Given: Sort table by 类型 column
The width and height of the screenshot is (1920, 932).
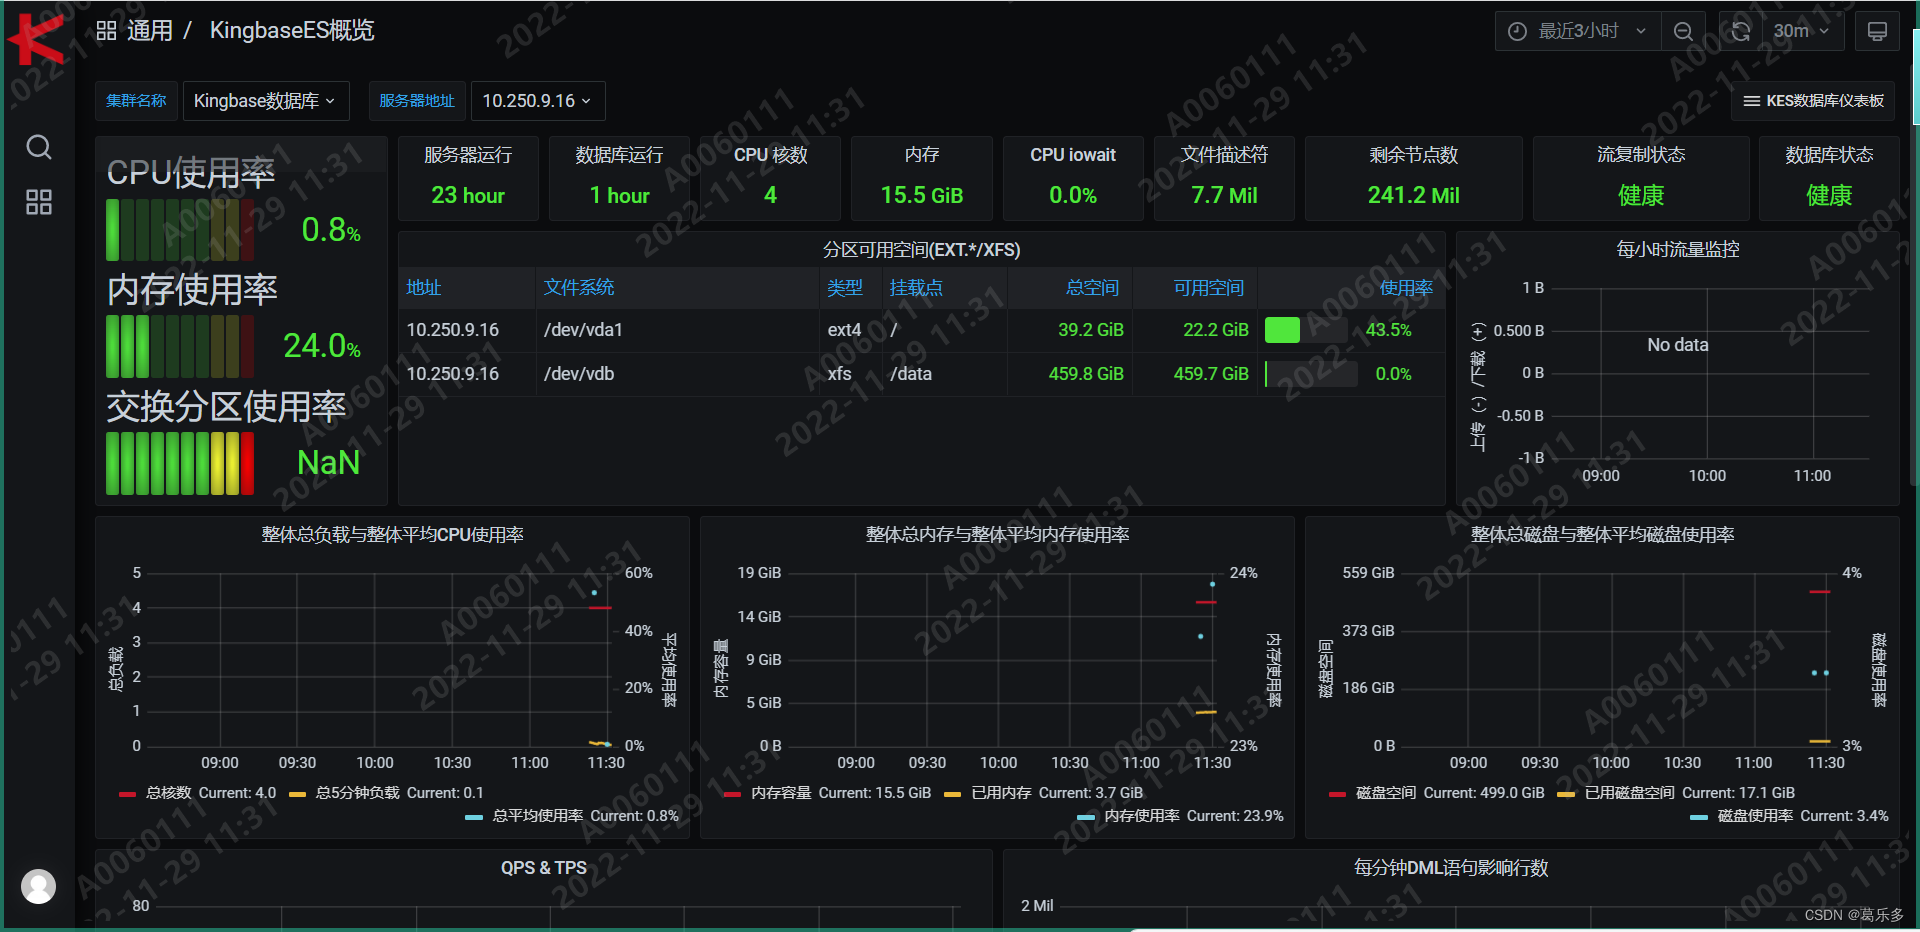Looking at the screenshot, I should click(x=845, y=288).
